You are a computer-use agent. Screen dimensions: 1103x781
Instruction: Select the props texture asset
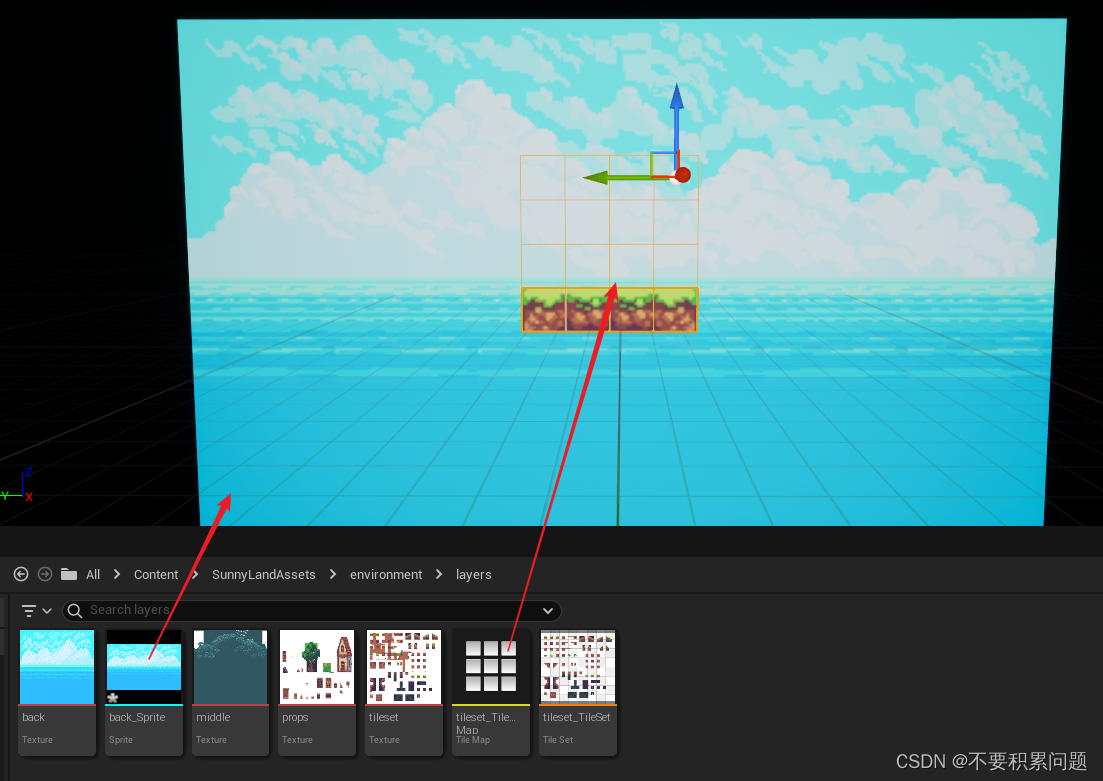pos(317,692)
